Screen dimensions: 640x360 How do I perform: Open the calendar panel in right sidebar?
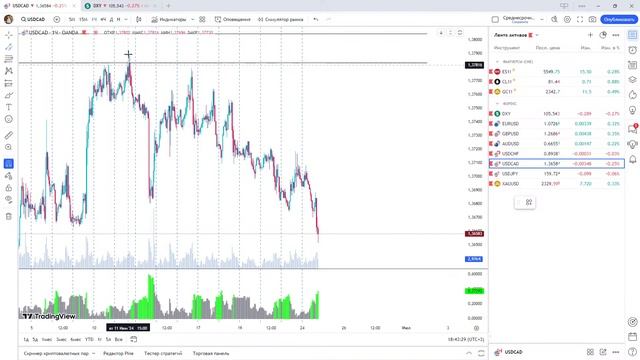pos(633,337)
